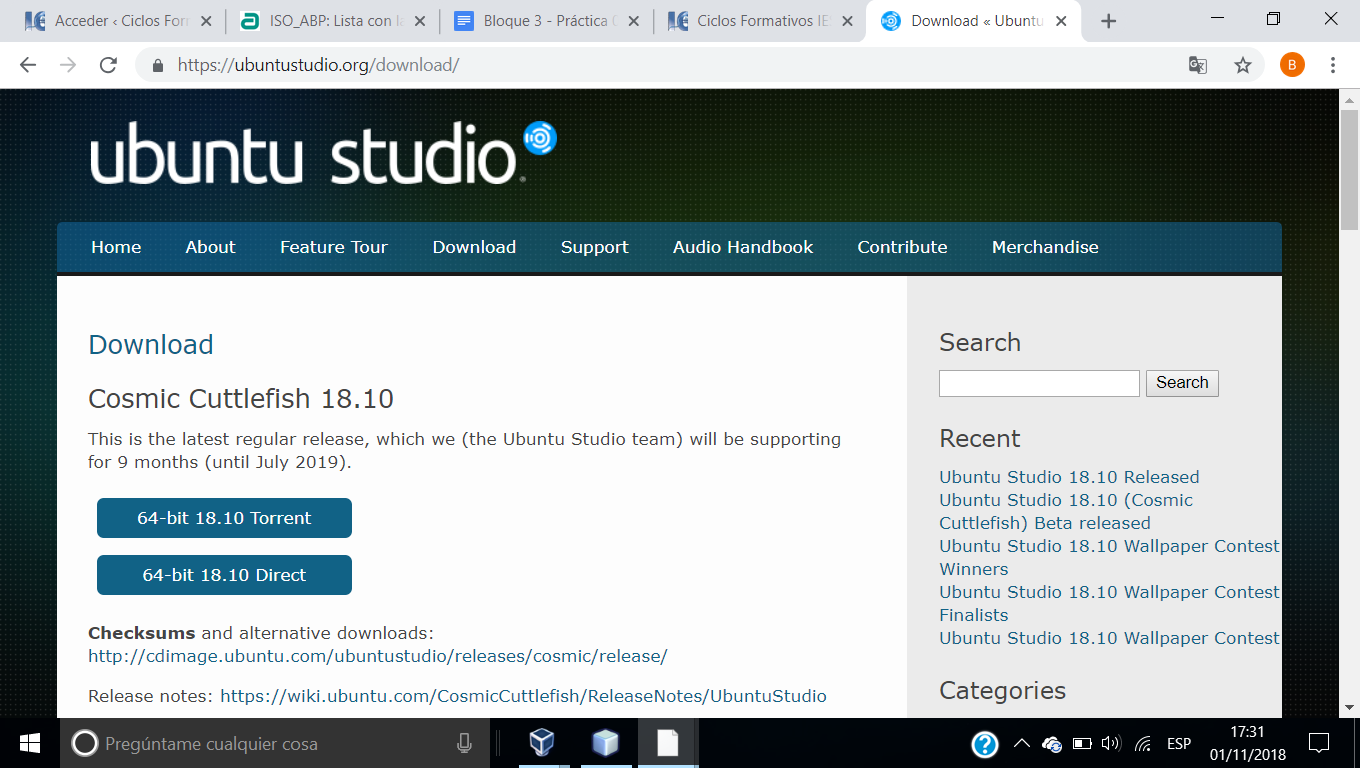The image size is (1360, 768).
Task: Click the Cortana microphone icon
Action: [x=464, y=743]
